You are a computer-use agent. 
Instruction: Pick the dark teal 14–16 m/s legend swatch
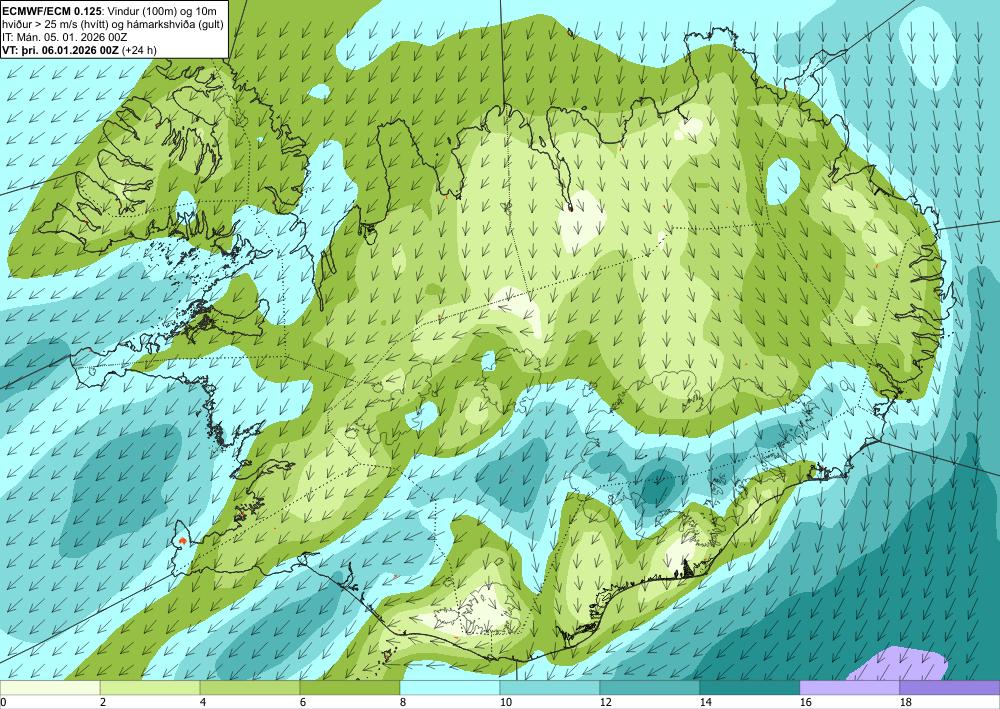coord(750,688)
